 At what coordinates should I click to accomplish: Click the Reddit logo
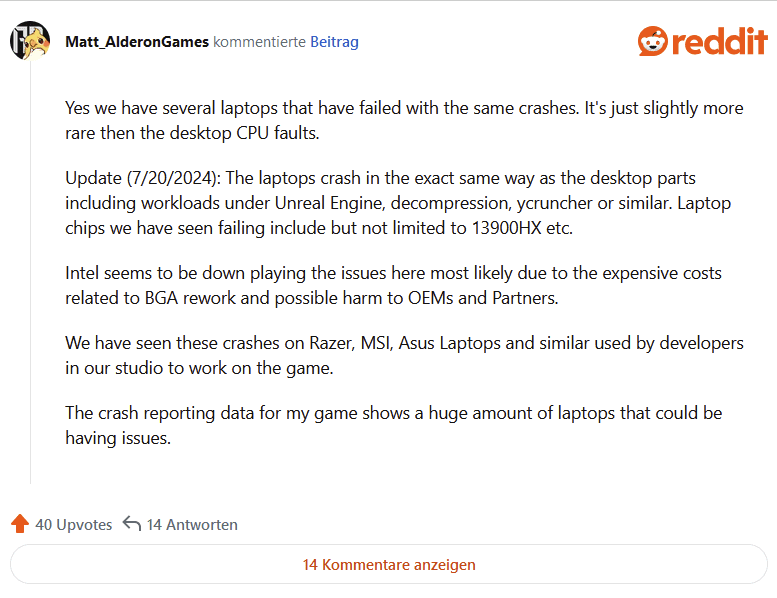coord(703,41)
